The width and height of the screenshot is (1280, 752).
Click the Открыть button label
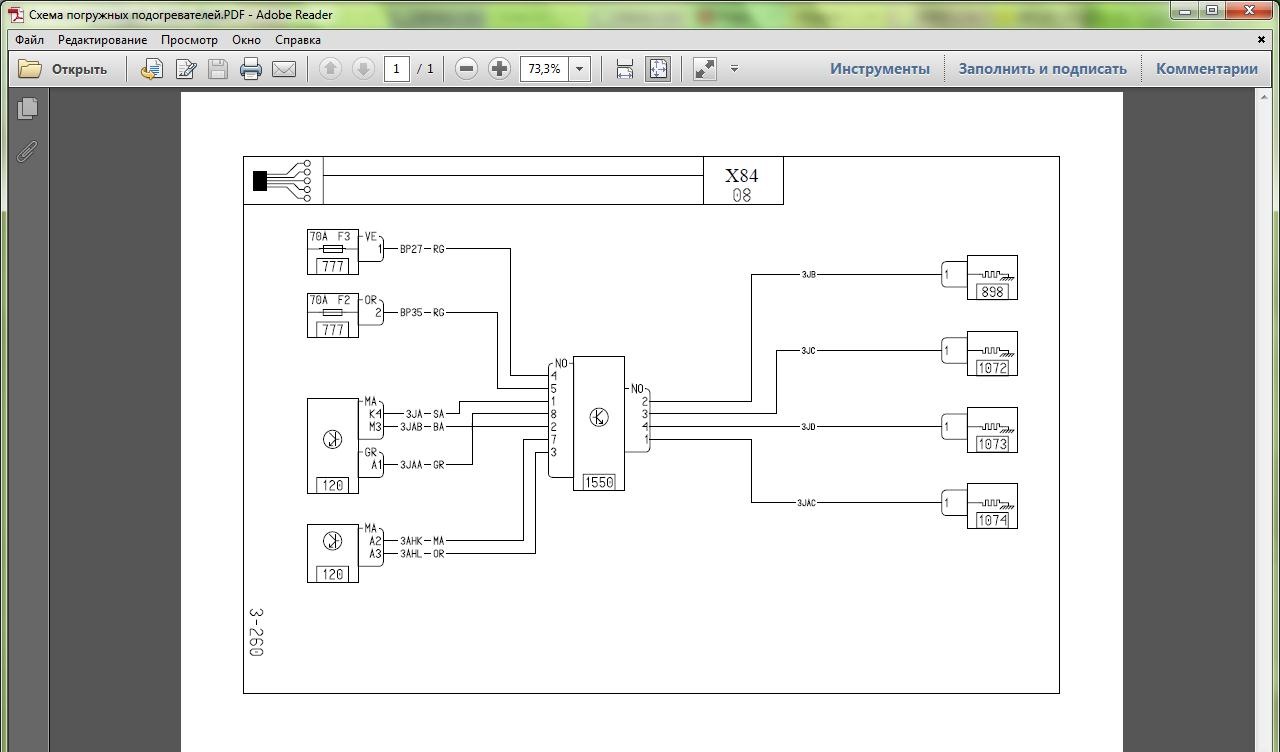79,69
